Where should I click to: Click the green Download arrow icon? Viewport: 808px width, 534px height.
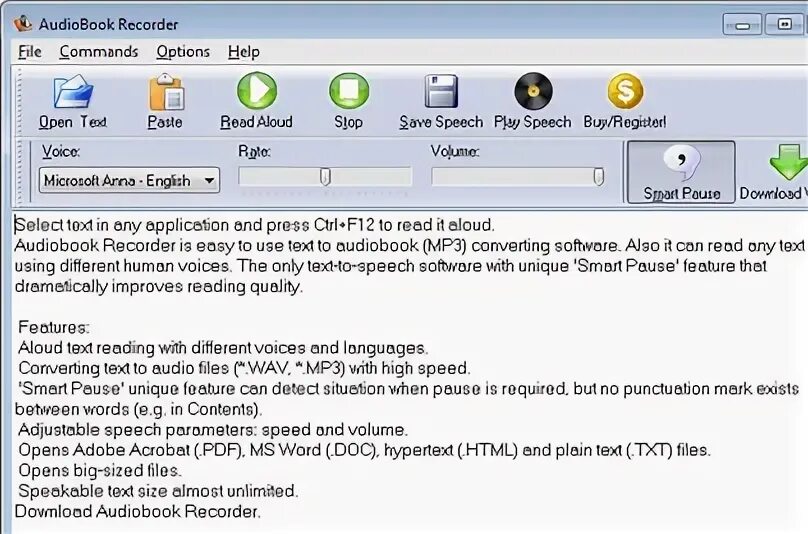(x=789, y=161)
